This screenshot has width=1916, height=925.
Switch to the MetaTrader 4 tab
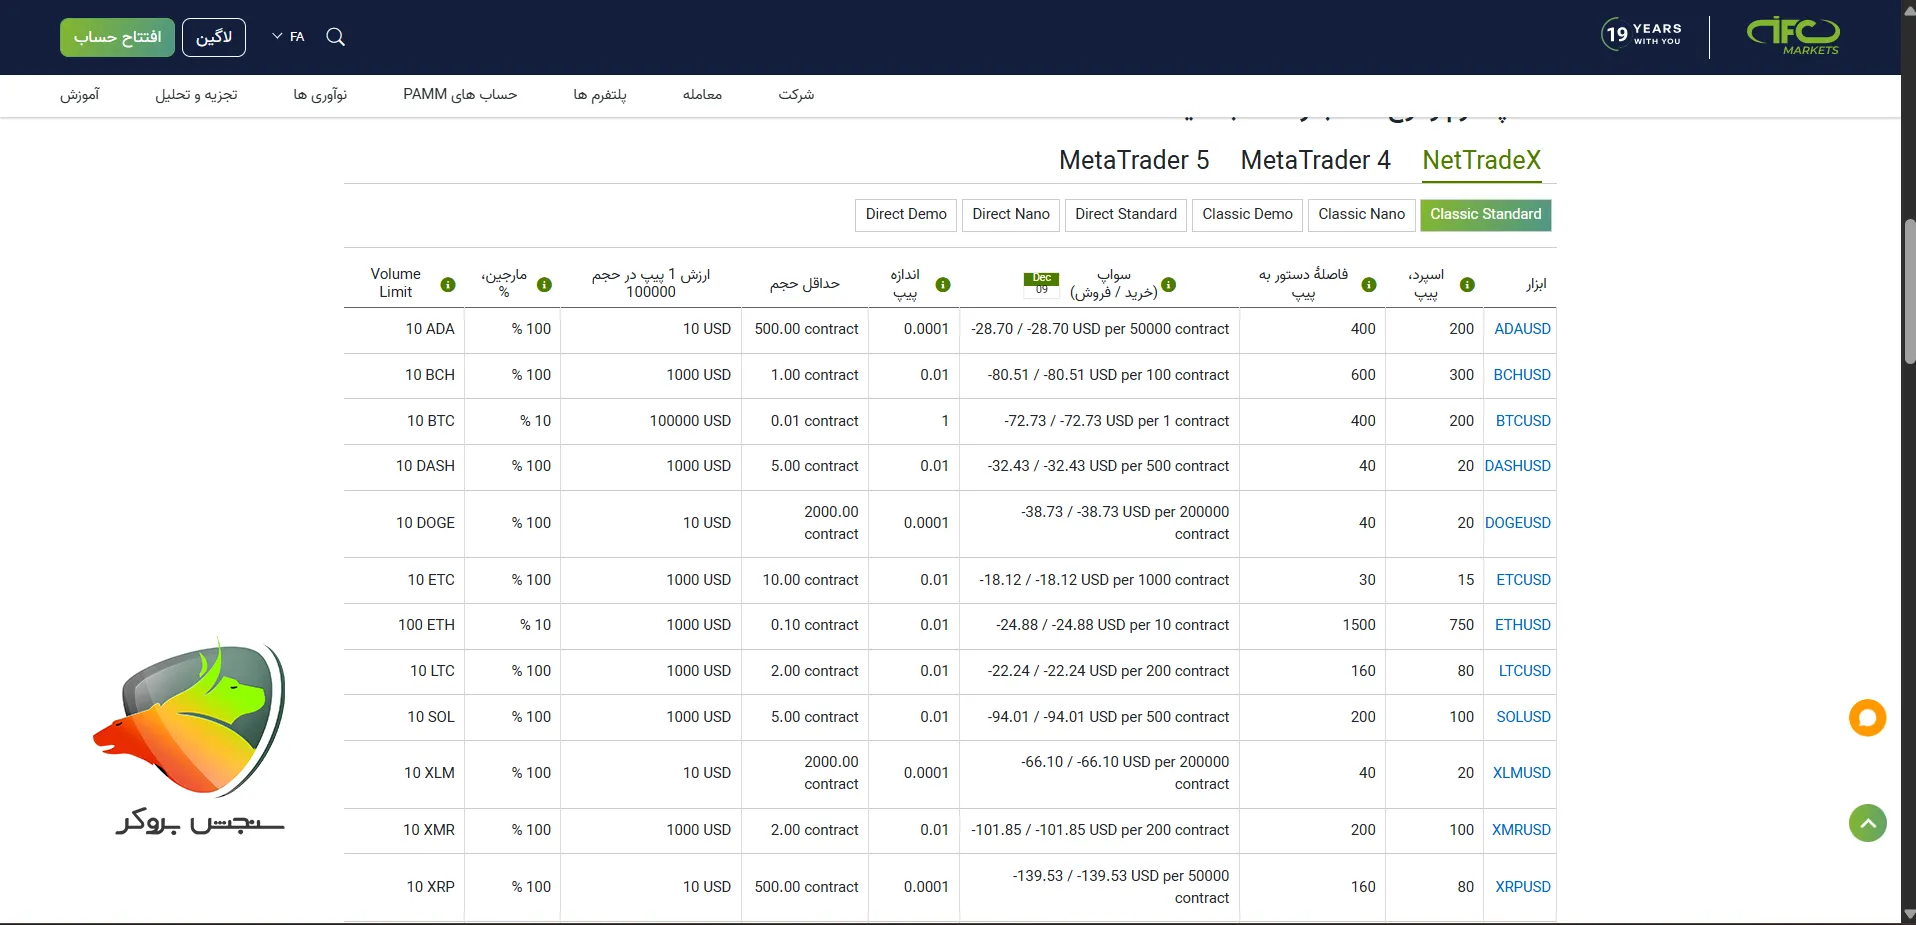(1315, 161)
